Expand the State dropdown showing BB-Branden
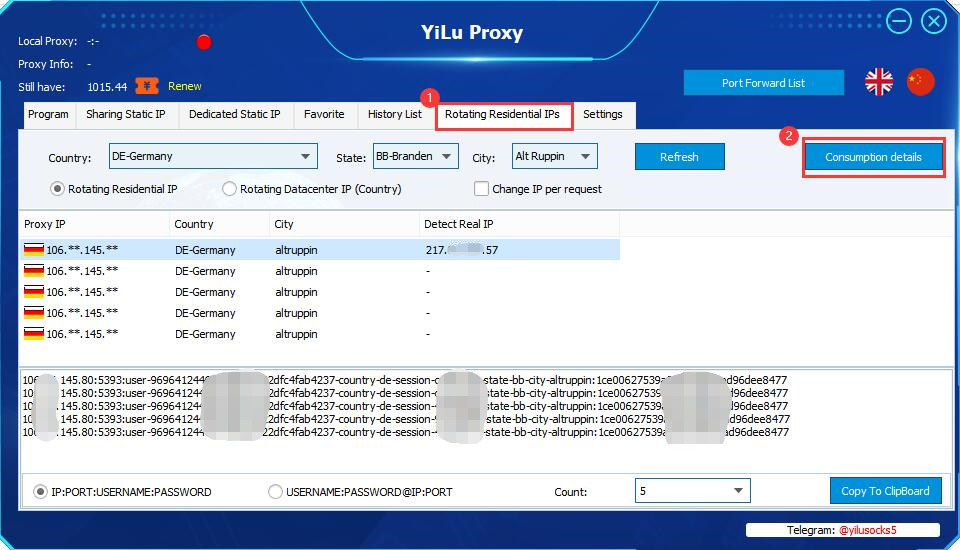 (x=416, y=156)
